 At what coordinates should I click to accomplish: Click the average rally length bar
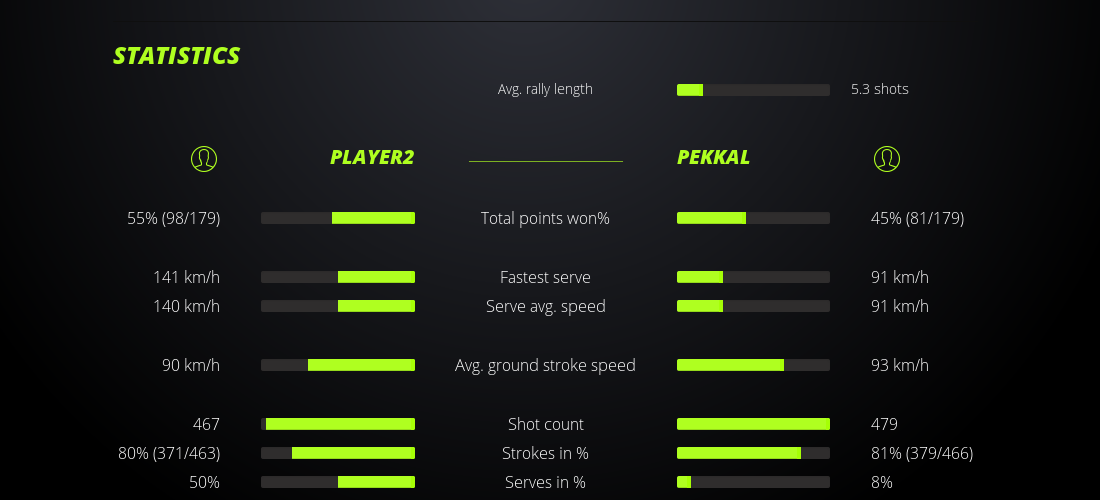pos(753,90)
